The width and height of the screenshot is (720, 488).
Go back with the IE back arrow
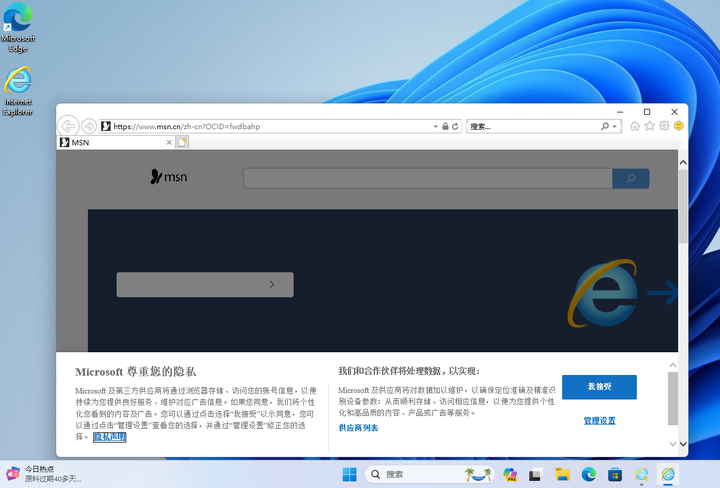coord(68,126)
